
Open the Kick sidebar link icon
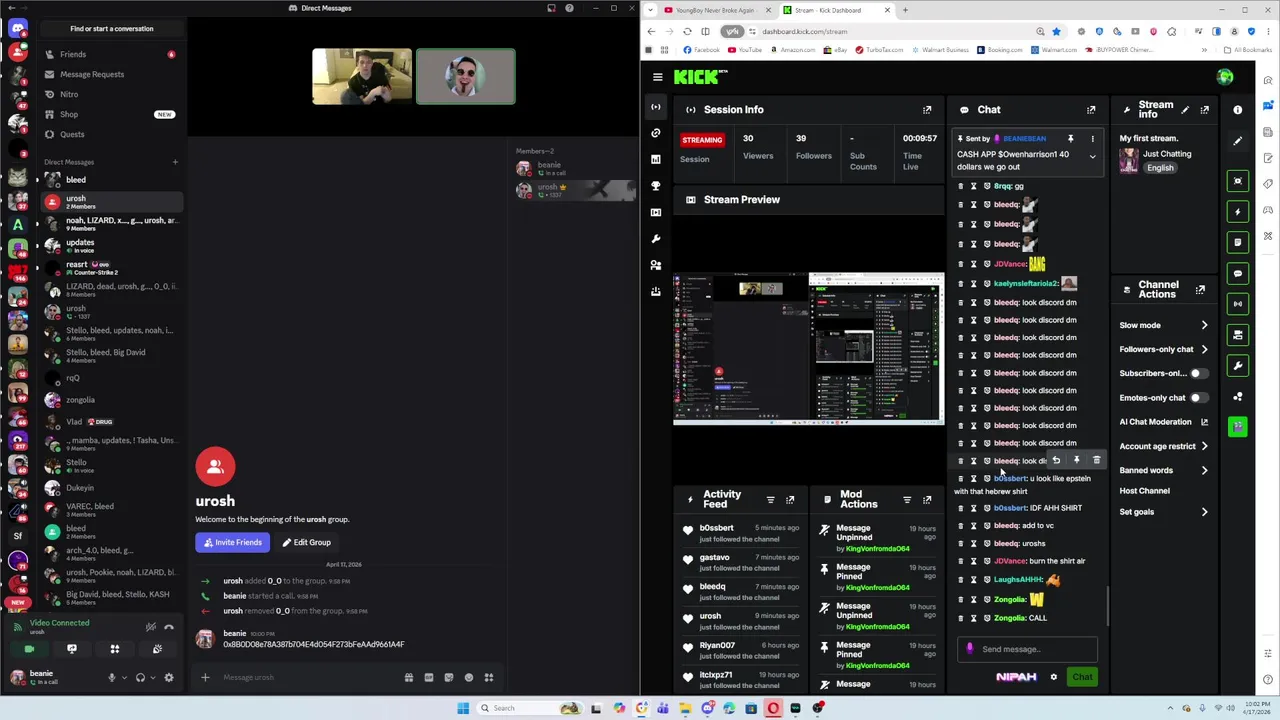click(x=655, y=133)
